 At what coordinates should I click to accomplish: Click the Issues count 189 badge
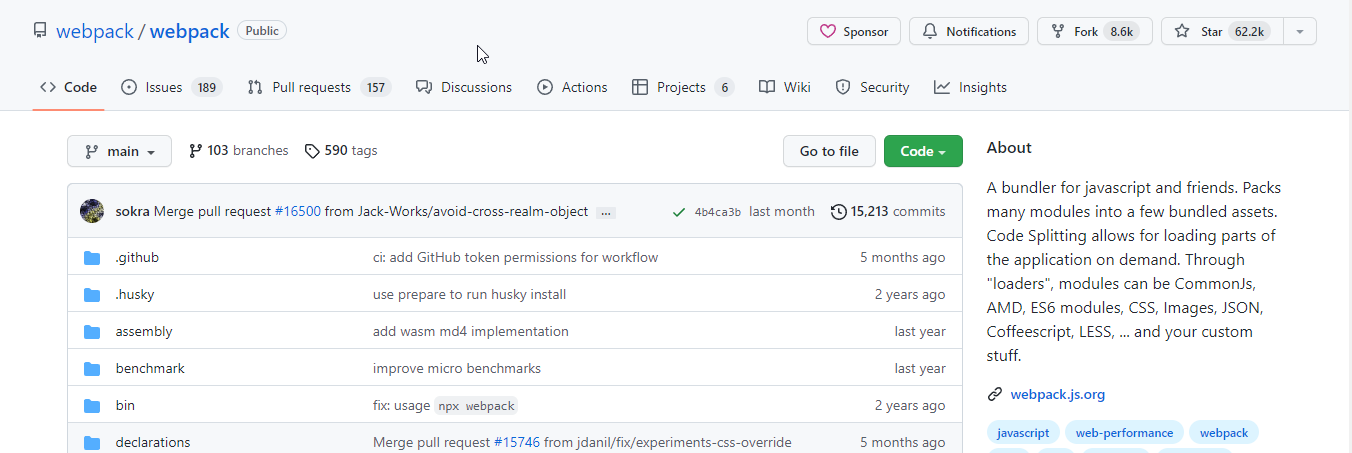[207, 87]
